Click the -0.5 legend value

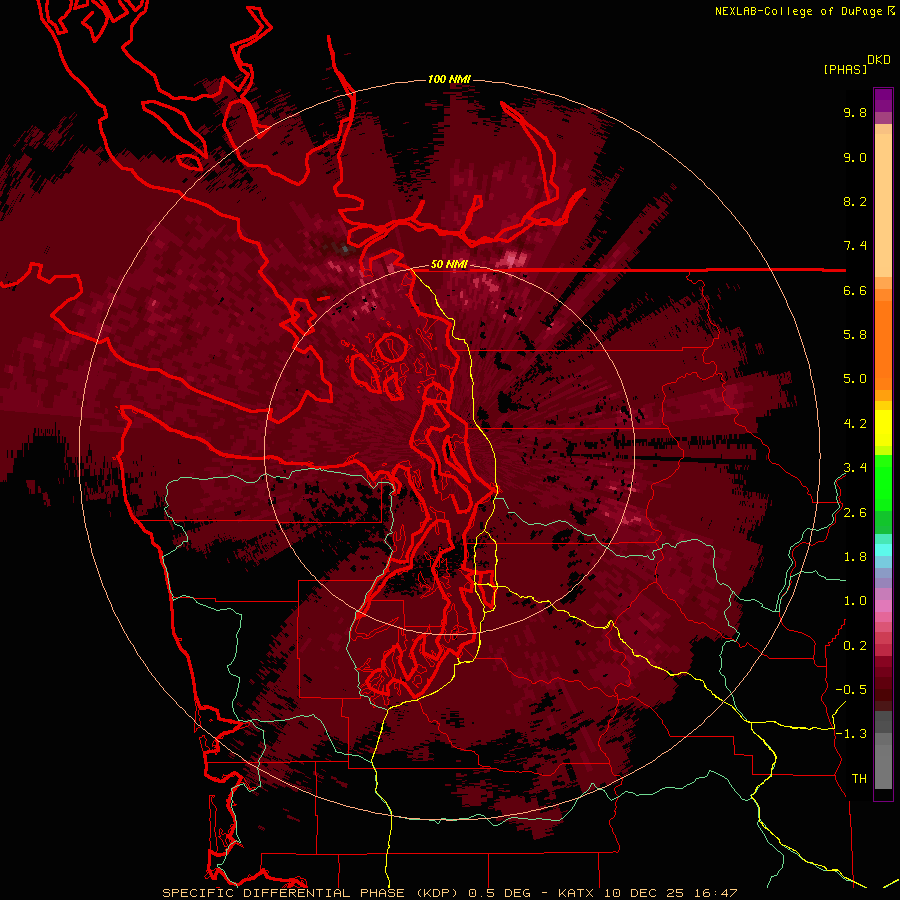[851, 690]
